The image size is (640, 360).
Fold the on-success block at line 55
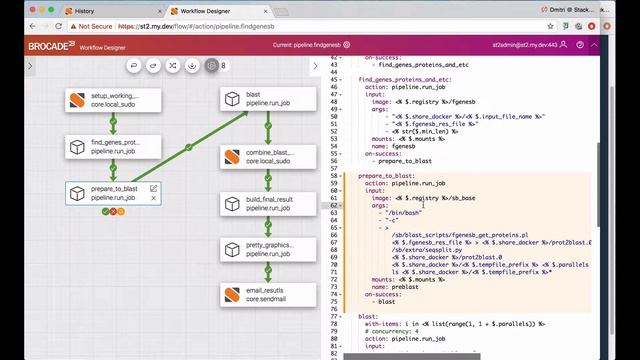pos(340,154)
